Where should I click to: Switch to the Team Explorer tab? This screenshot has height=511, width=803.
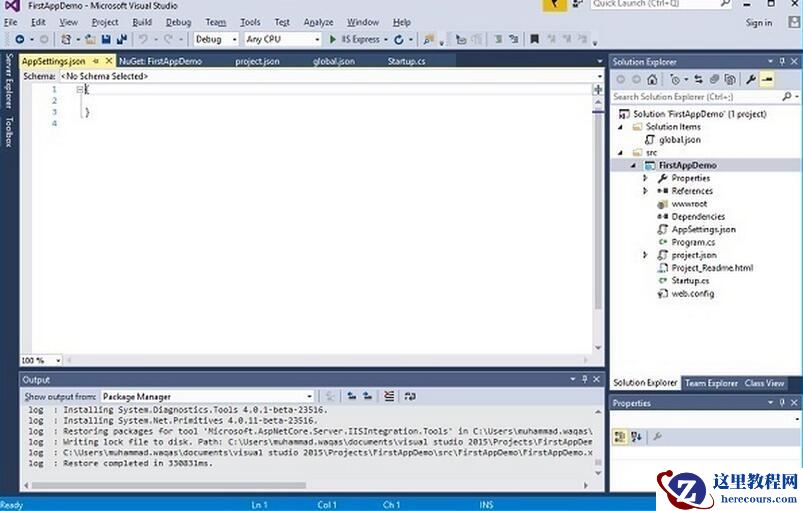coord(711,383)
